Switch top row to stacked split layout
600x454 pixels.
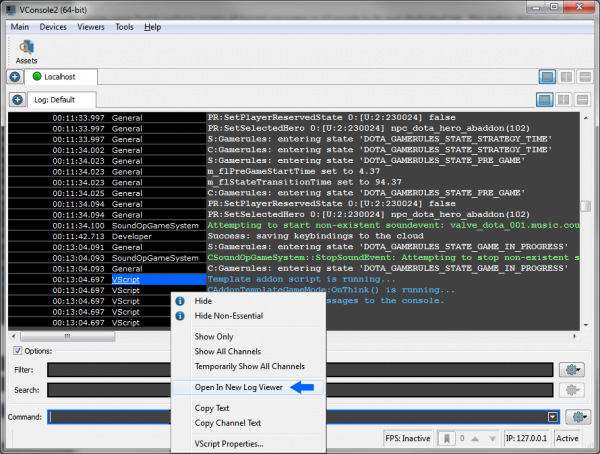click(585, 77)
